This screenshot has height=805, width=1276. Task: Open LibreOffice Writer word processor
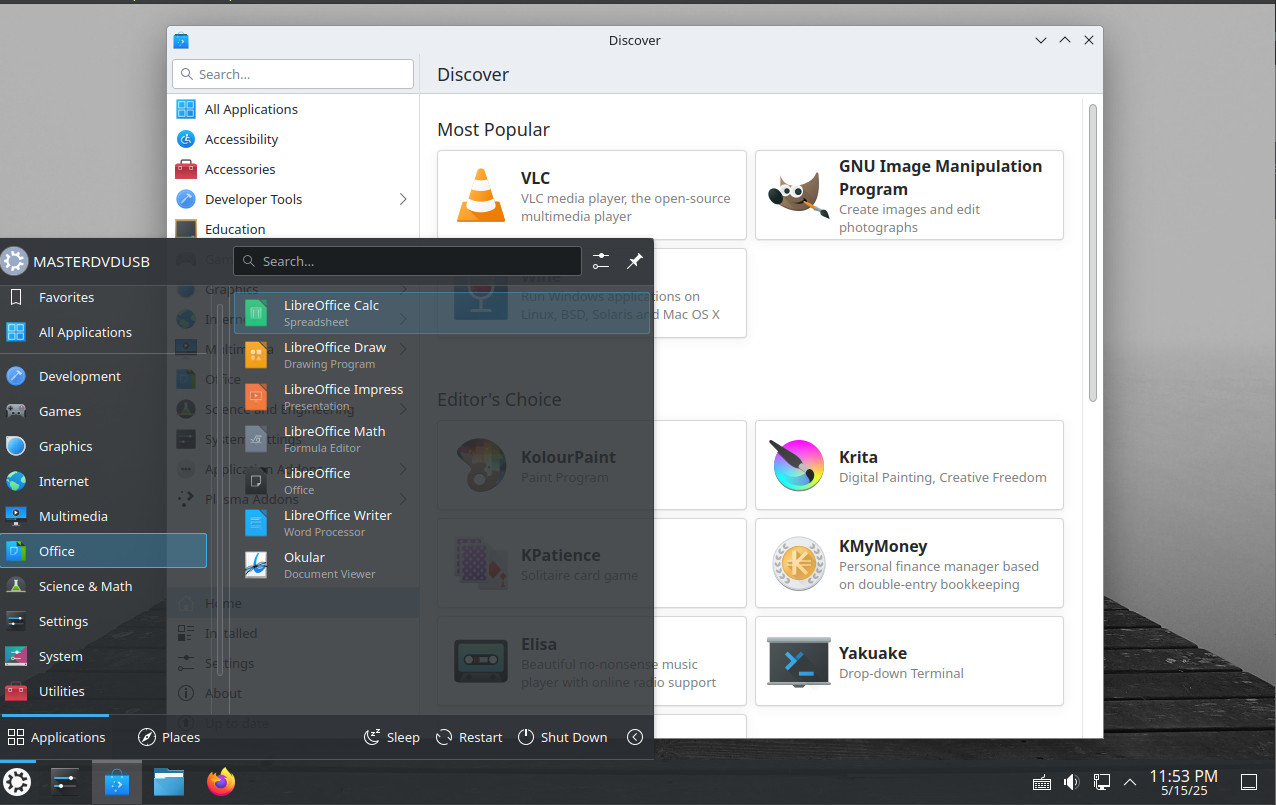pyautogui.click(x=441, y=523)
